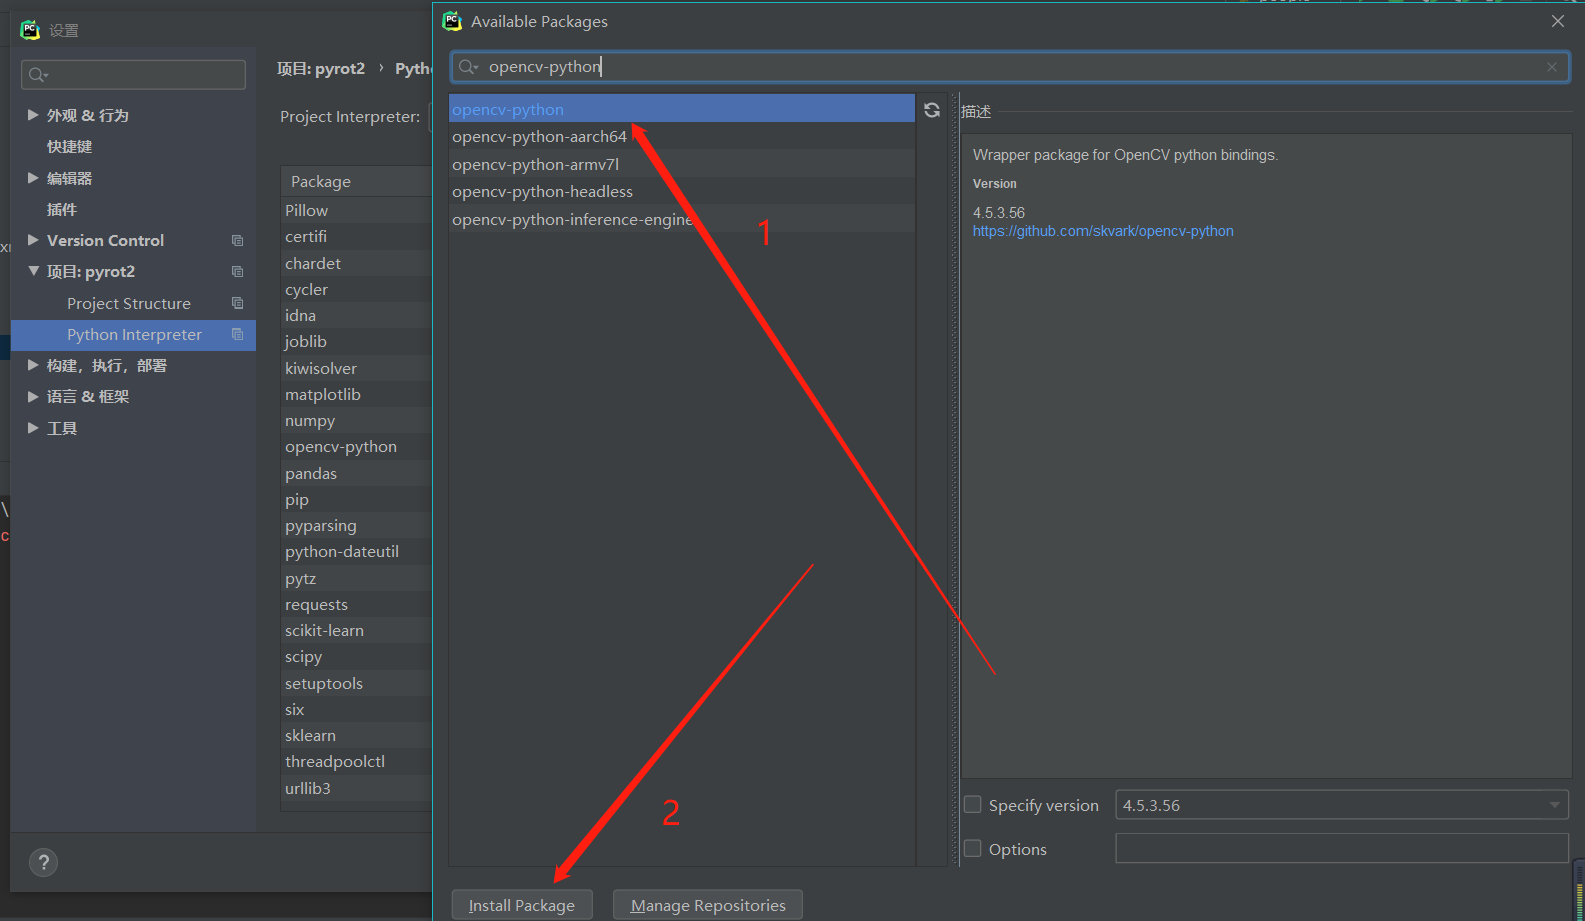The width and height of the screenshot is (1585, 921).
Task: Click copy icon next to Version Control
Action: [x=237, y=240]
